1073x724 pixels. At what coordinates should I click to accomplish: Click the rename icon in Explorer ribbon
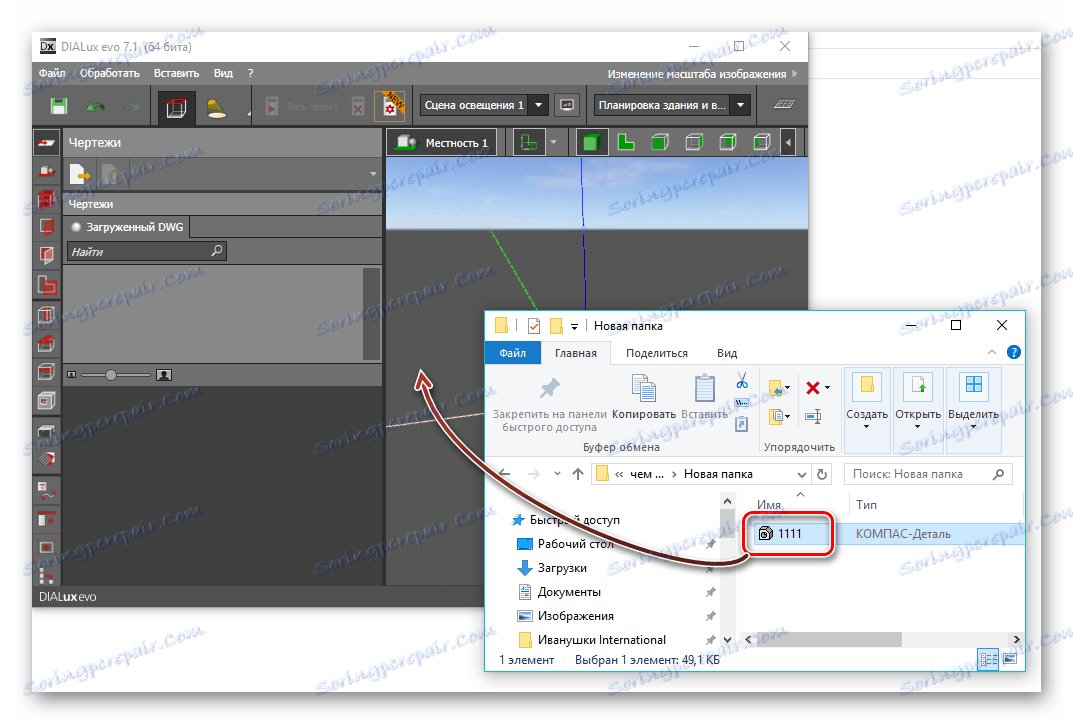tap(813, 416)
